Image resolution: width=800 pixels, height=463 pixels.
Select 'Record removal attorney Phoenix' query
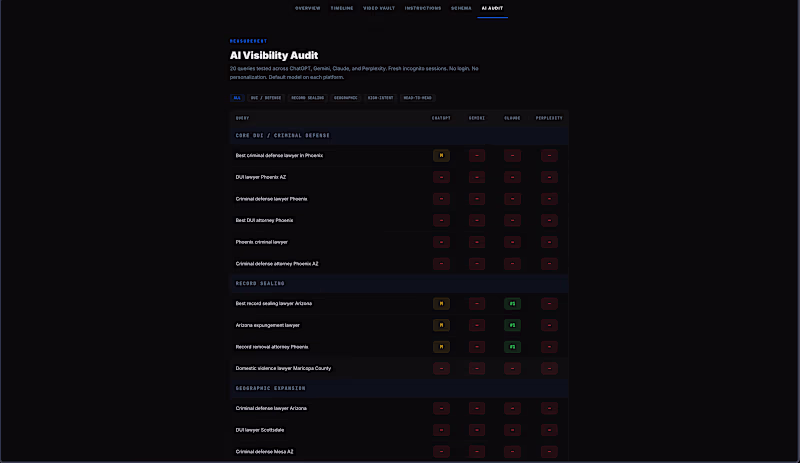(x=272, y=347)
